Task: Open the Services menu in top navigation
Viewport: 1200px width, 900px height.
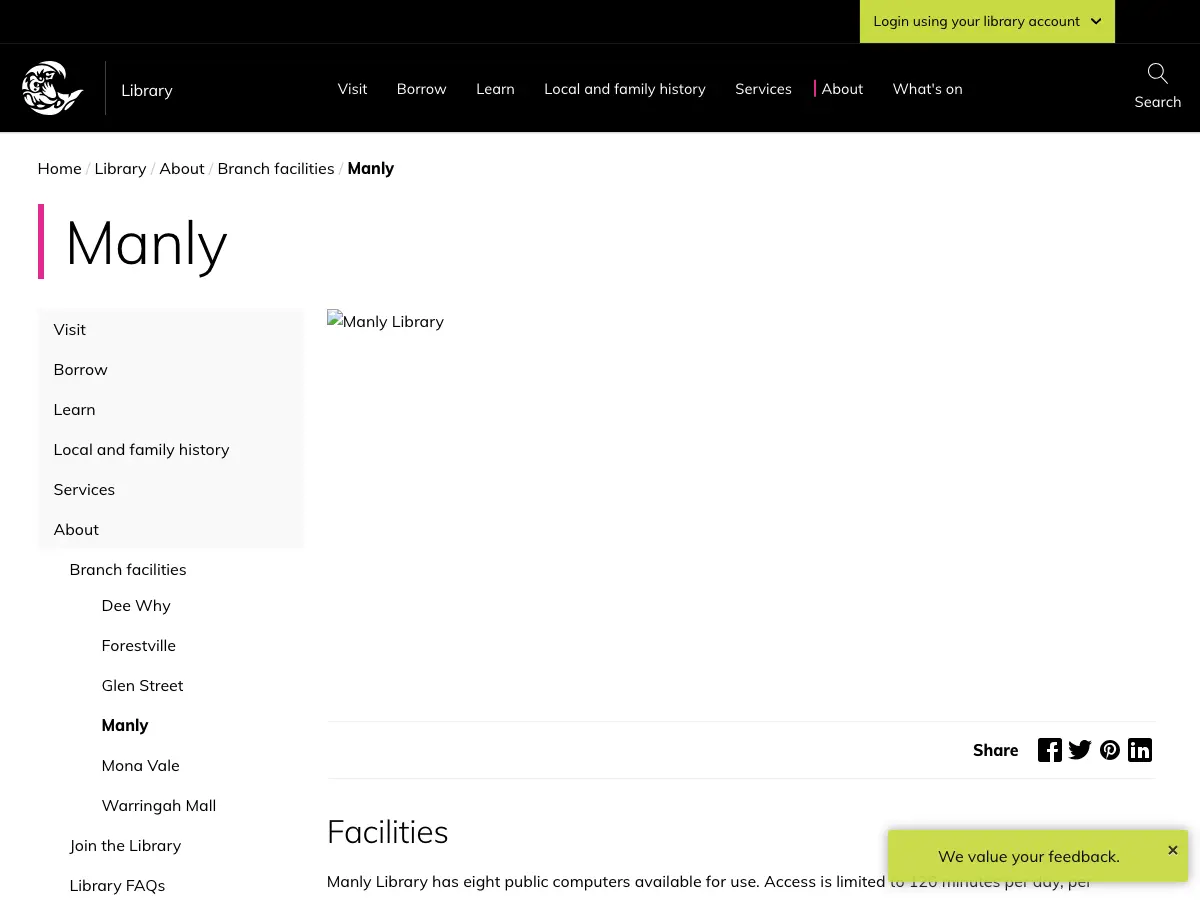Action: [763, 89]
